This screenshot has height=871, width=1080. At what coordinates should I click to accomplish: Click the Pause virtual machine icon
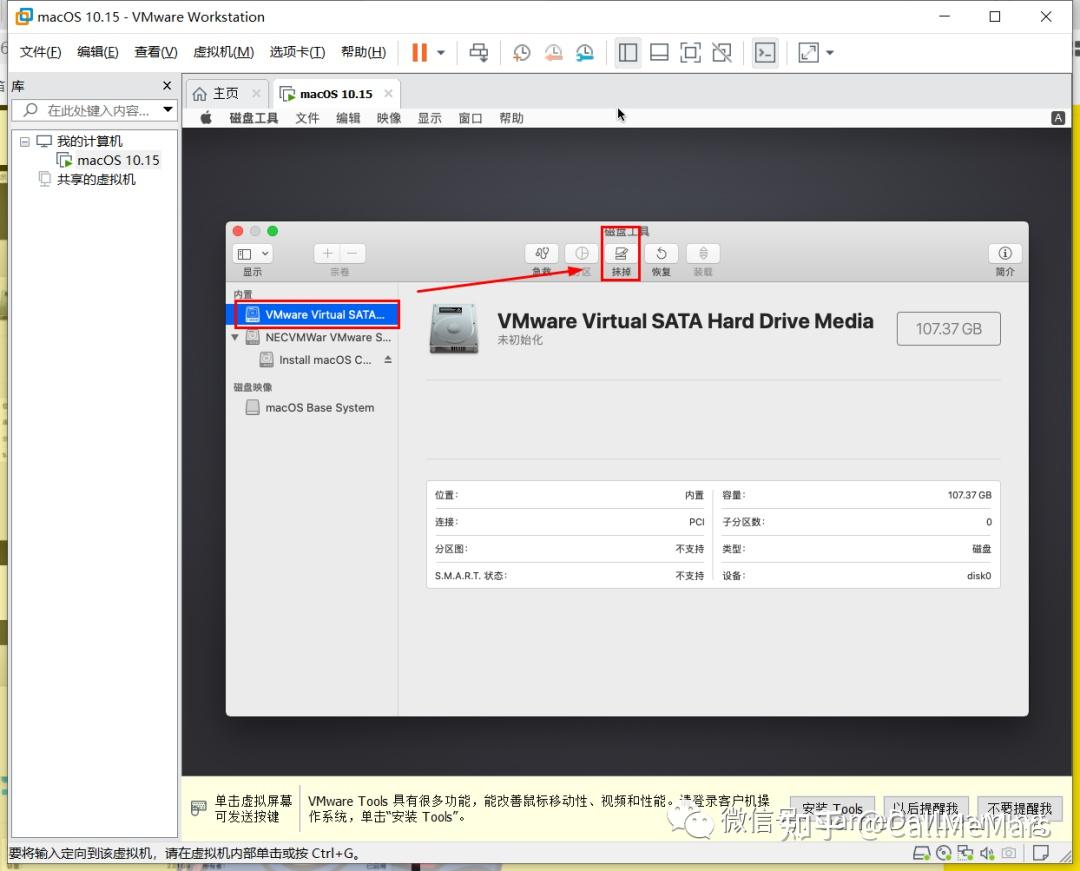pos(419,52)
